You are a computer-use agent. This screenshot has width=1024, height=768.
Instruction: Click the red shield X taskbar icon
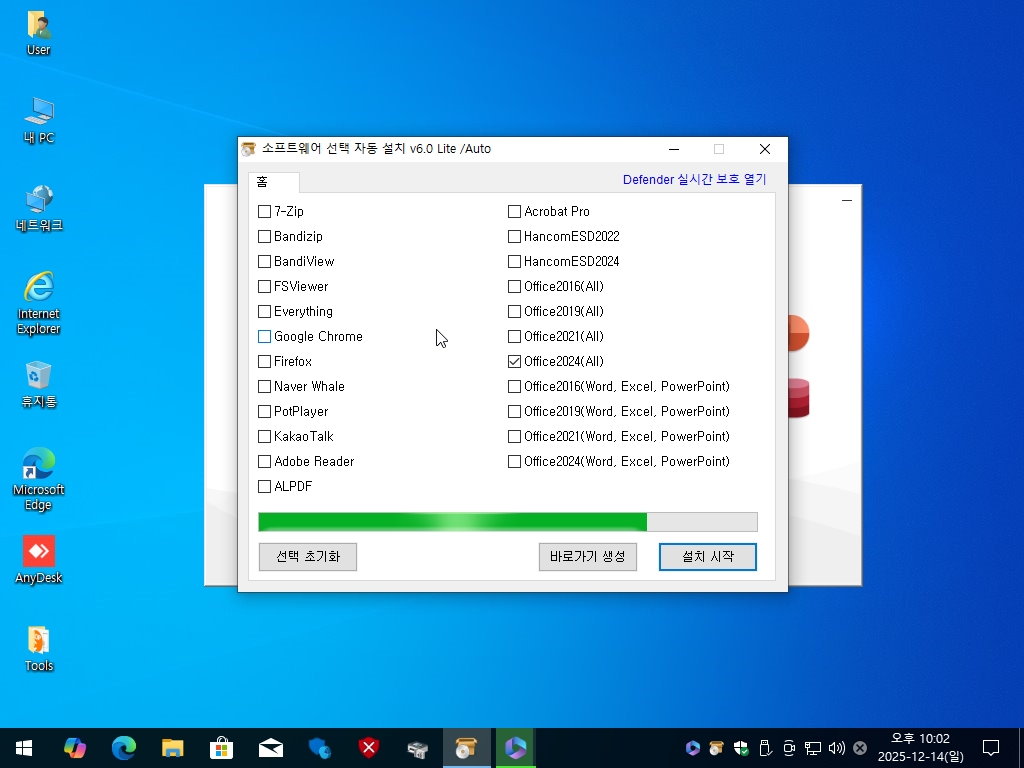coord(368,748)
